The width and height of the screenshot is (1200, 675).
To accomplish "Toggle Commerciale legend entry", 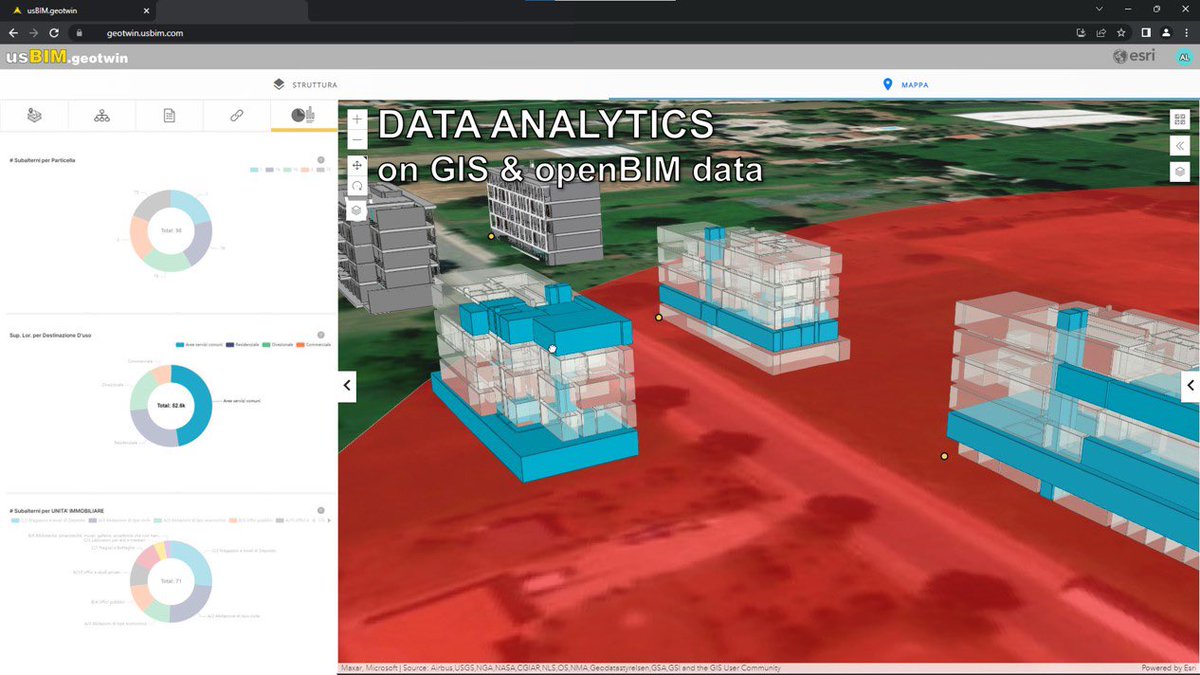I will [x=313, y=345].
